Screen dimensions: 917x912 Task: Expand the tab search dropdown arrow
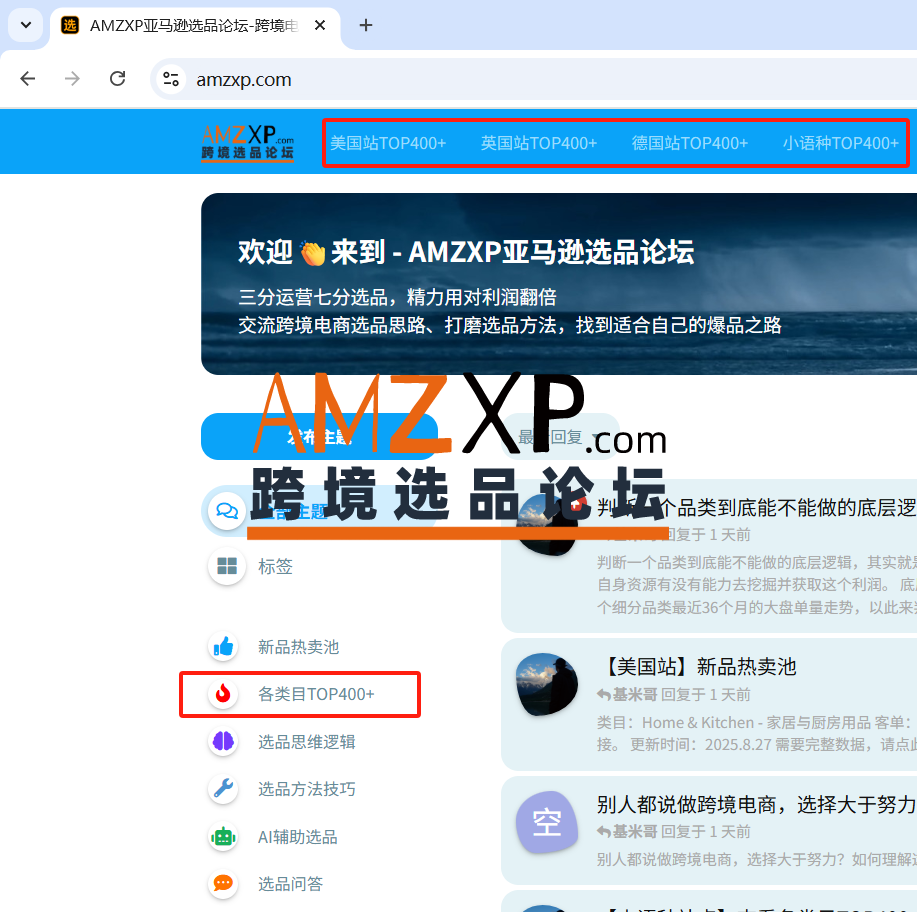(x=25, y=25)
